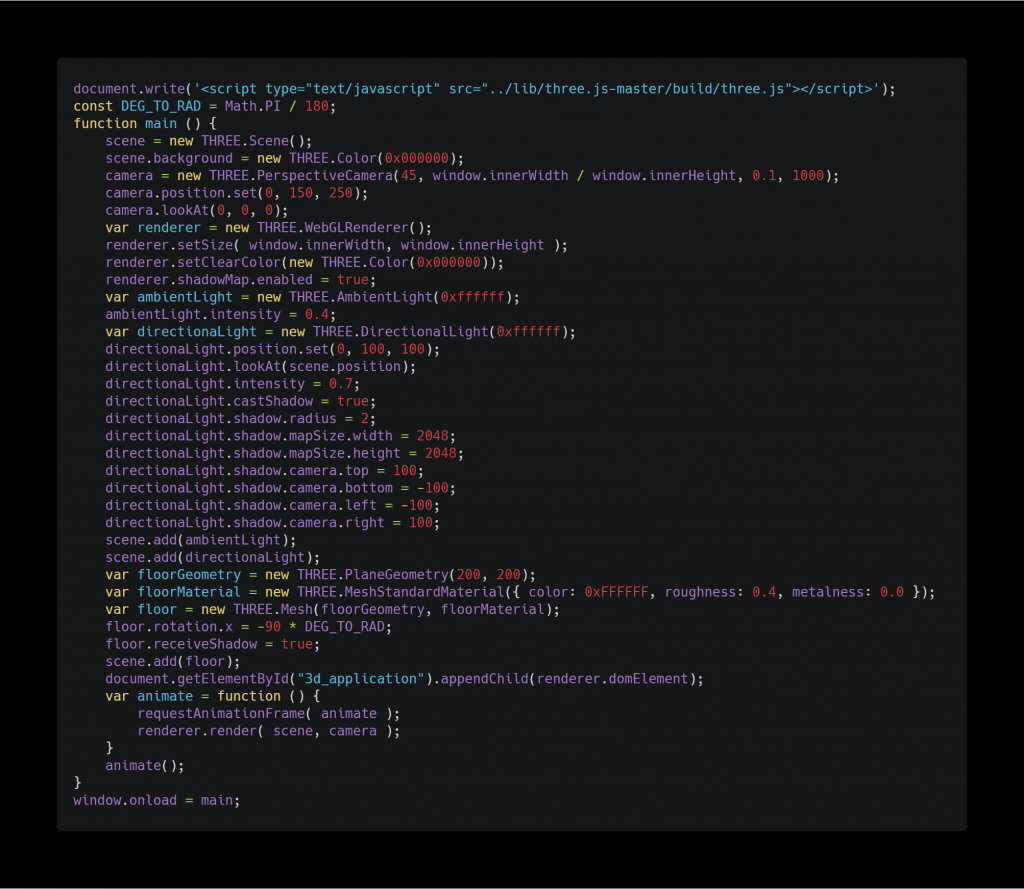
Task: Place cursor on the const DEG_TO_RAD declaration
Action: point(161,106)
